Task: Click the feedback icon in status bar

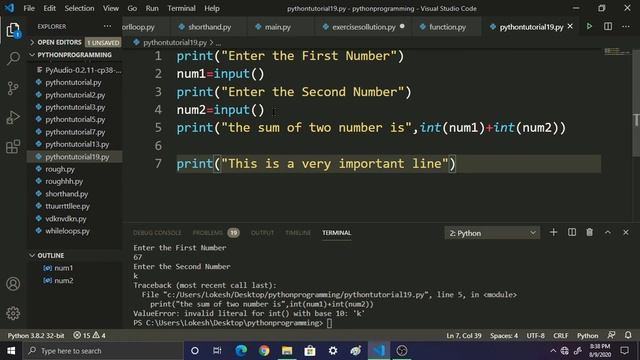Action: [611, 335]
